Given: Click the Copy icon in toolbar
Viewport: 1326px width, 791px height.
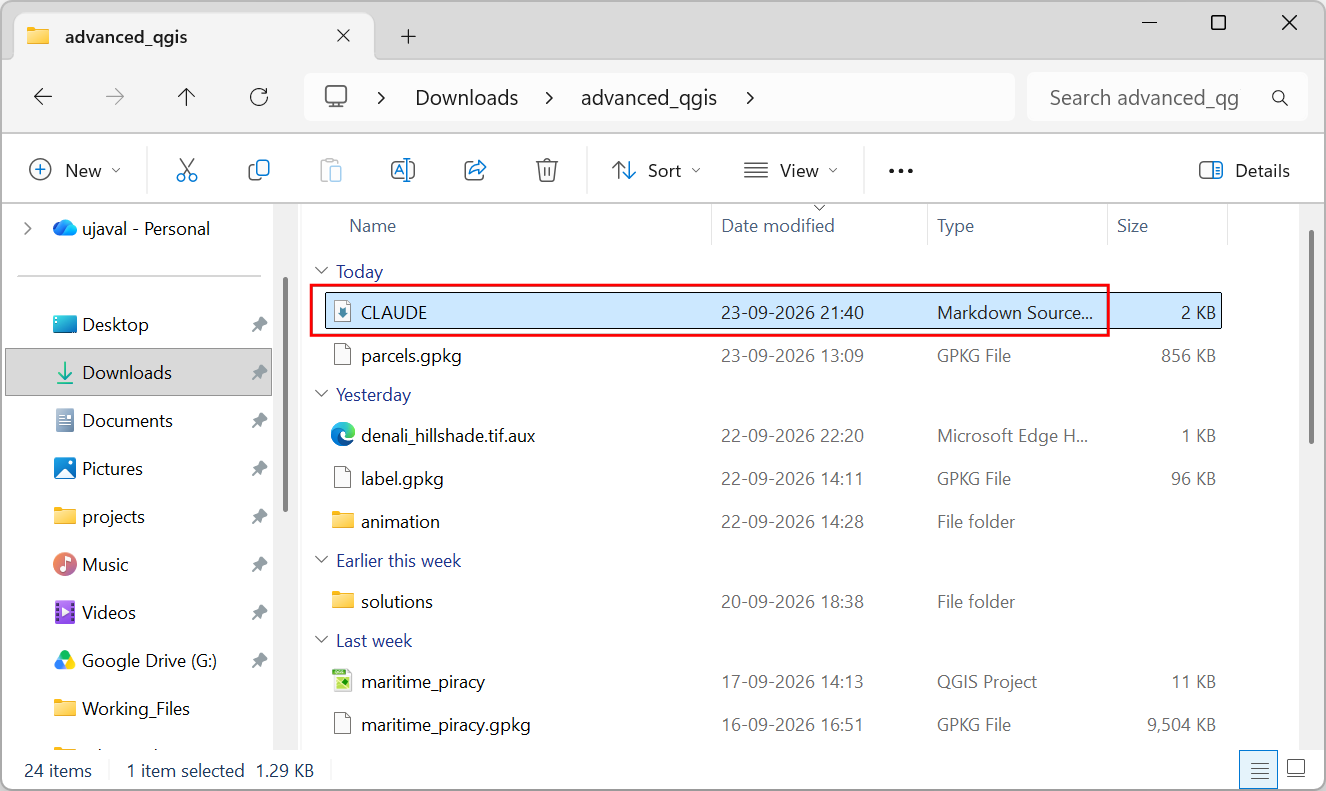Looking at the screenshot, I should coord(259,171).
